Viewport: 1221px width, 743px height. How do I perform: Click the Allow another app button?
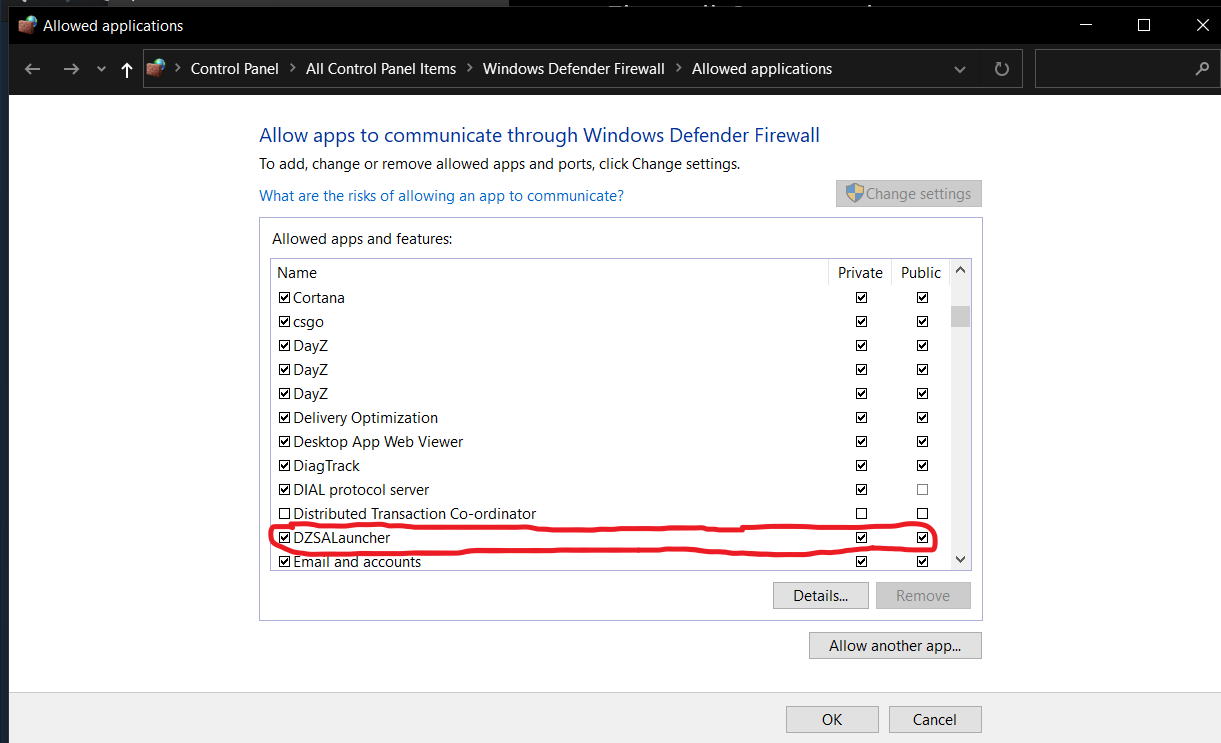coord(895,646)
